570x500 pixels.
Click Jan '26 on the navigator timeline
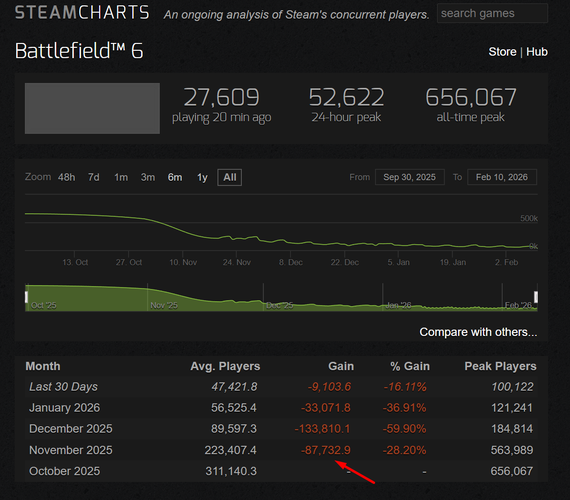click(398, 305)
